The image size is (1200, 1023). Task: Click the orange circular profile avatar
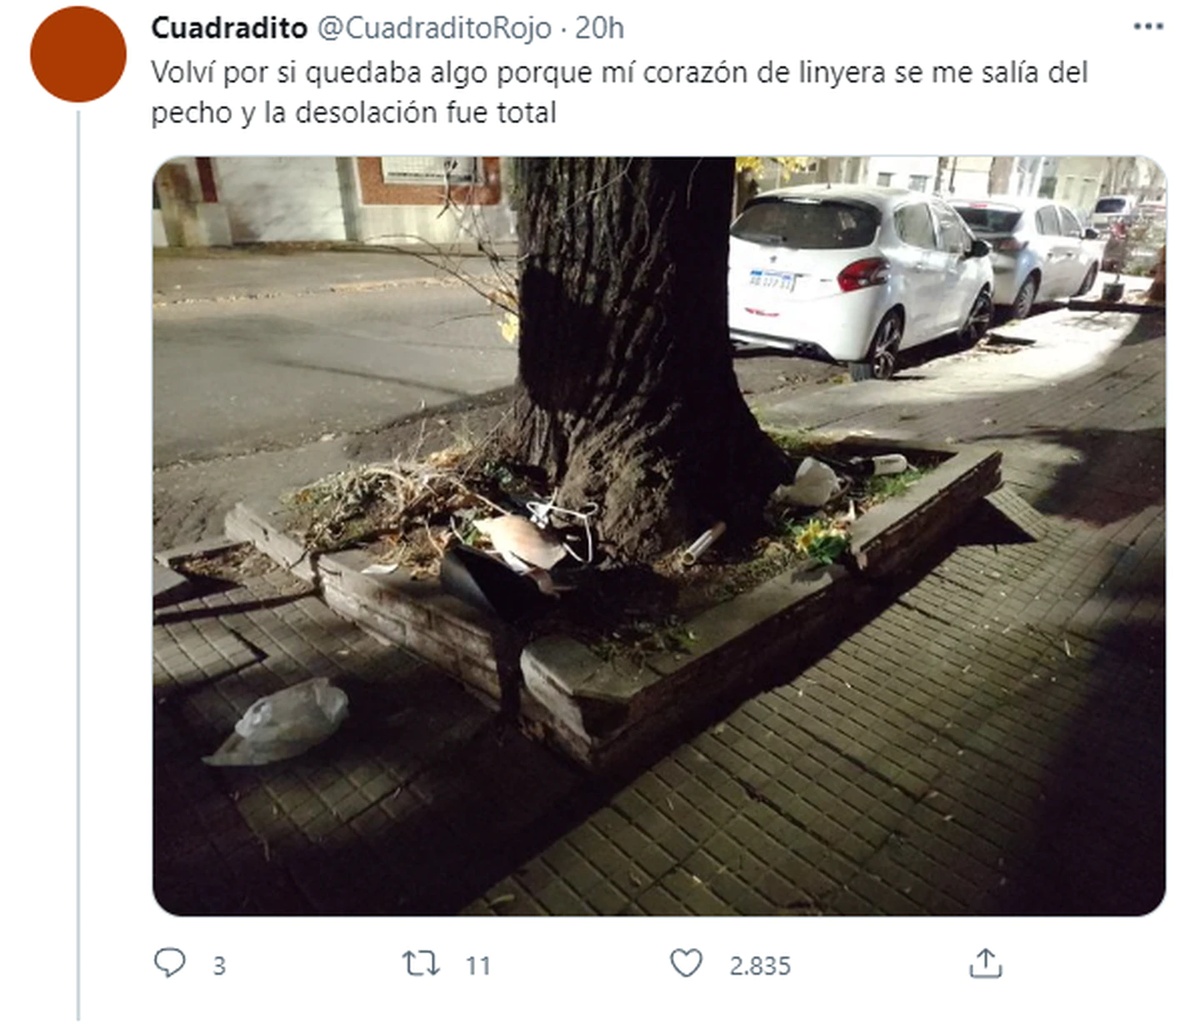point(78,54)
